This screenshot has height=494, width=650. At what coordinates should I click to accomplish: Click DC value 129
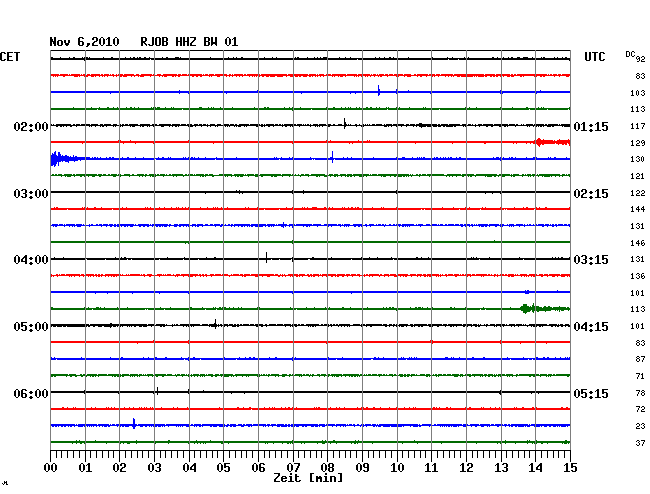click(638, 143)
